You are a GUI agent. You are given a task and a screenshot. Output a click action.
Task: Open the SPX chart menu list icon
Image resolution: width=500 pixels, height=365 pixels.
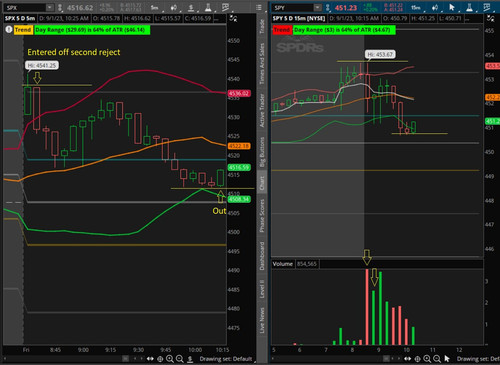tap(259, 7)
